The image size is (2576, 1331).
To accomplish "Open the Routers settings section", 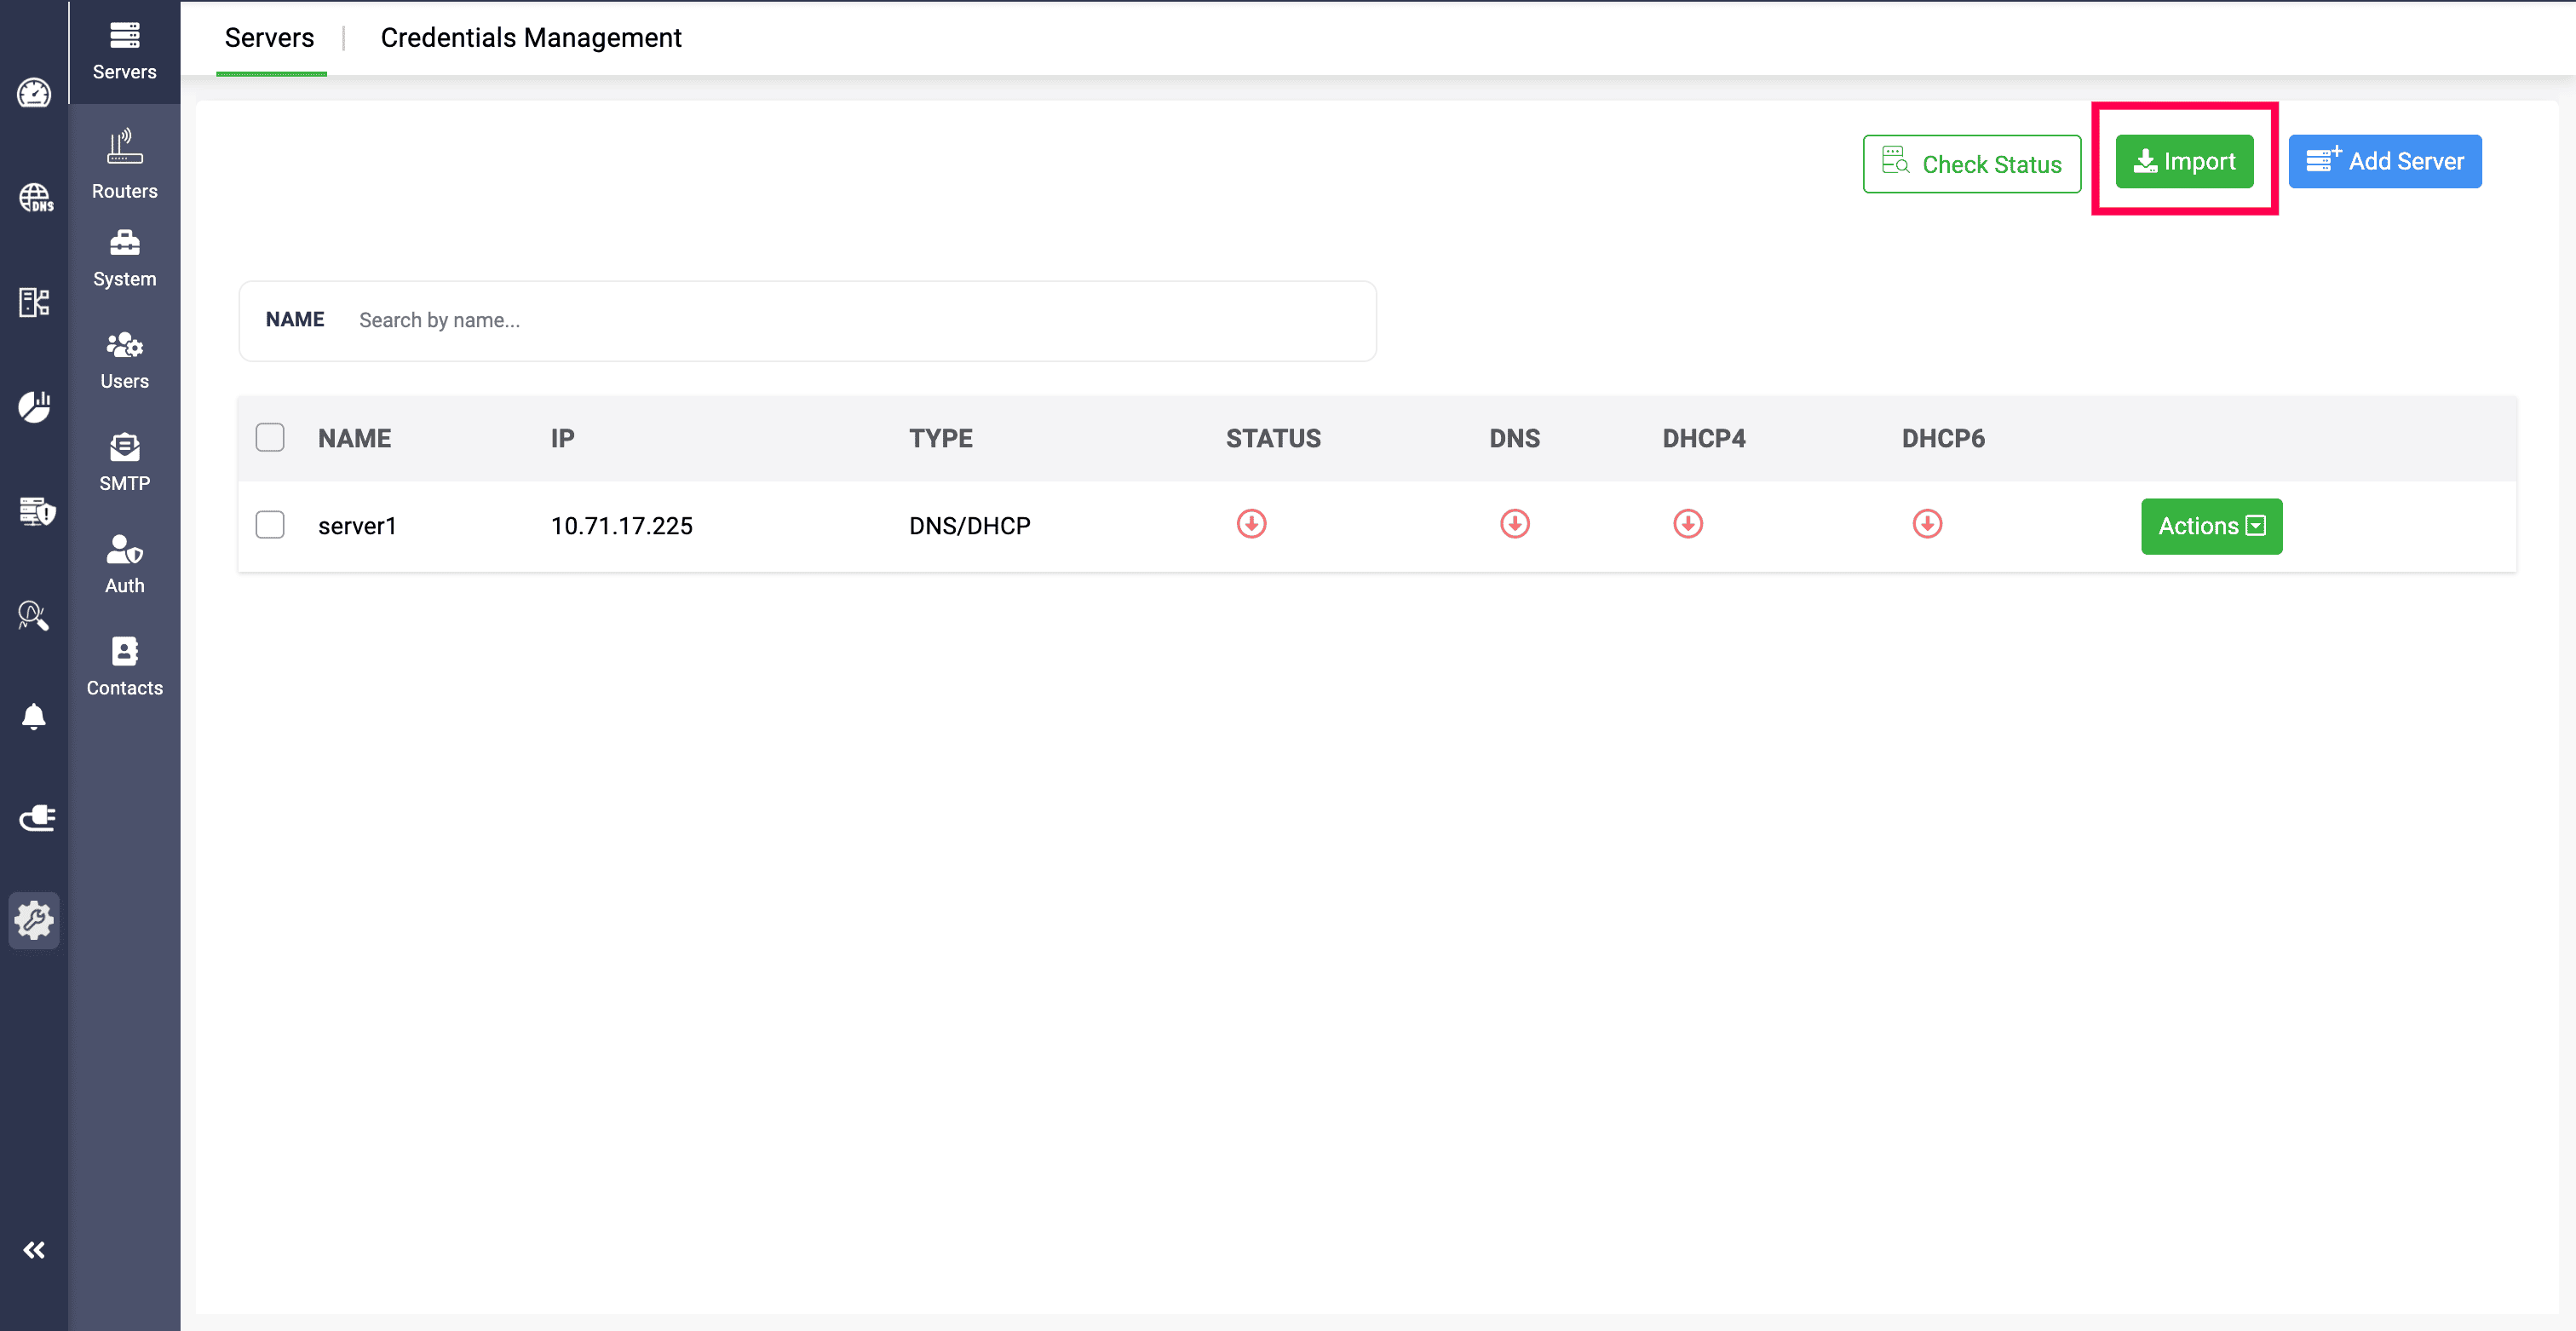I will click(124, 164).
